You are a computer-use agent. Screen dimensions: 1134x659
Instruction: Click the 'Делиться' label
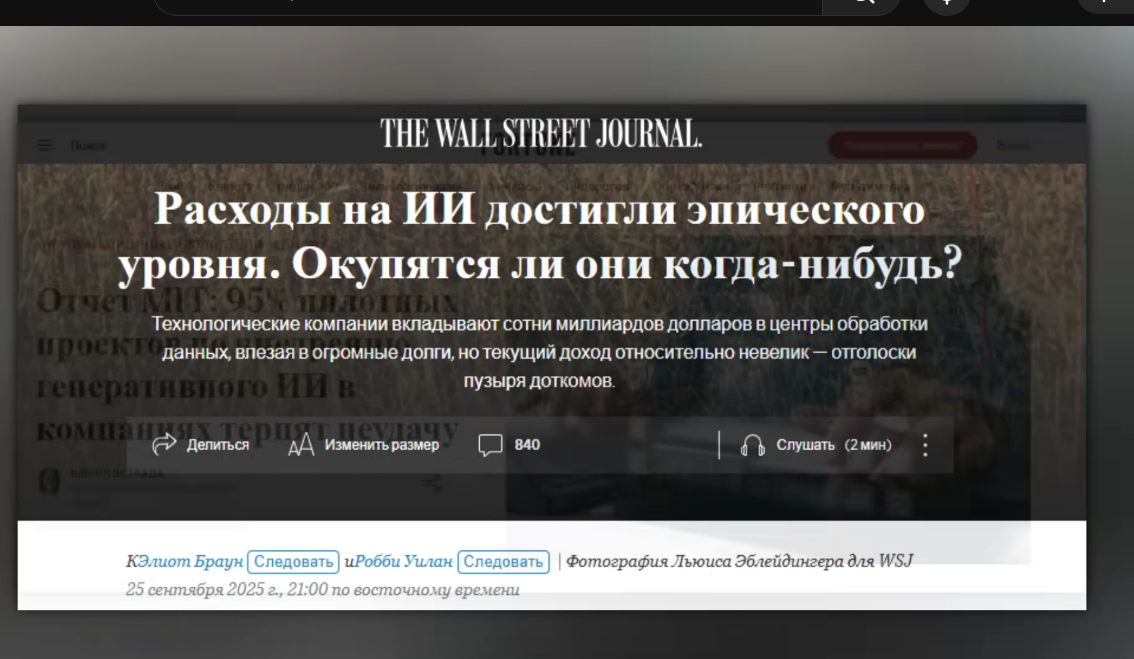pyautogui.click(x=218, y=445)
